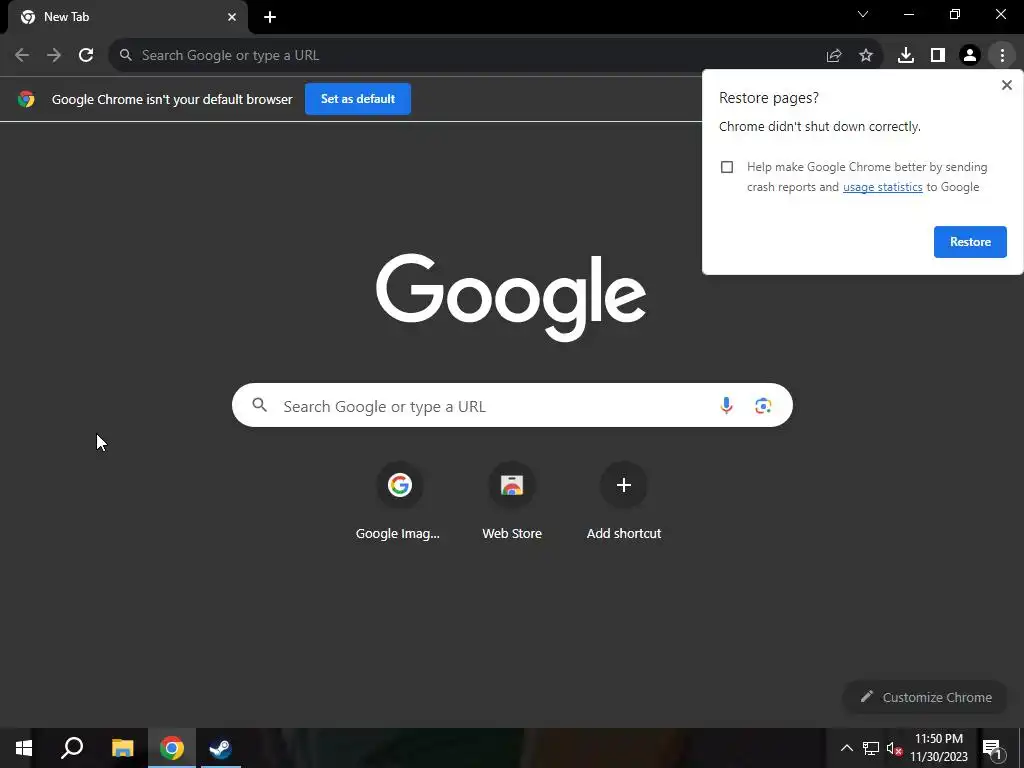Open the tab search chevron
This screenshot has height=768, width=1024.
(x=863, y=14)
